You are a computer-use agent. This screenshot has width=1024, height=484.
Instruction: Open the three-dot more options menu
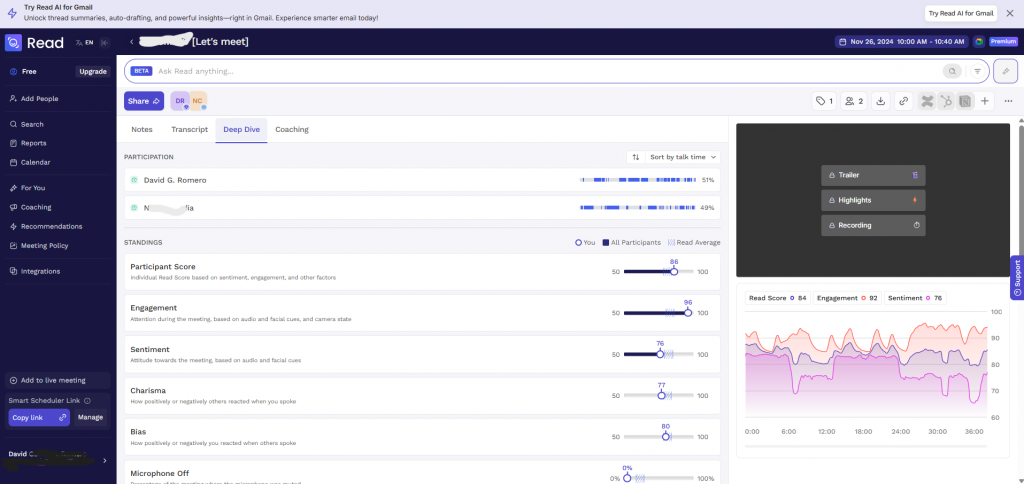(1008, 101)
